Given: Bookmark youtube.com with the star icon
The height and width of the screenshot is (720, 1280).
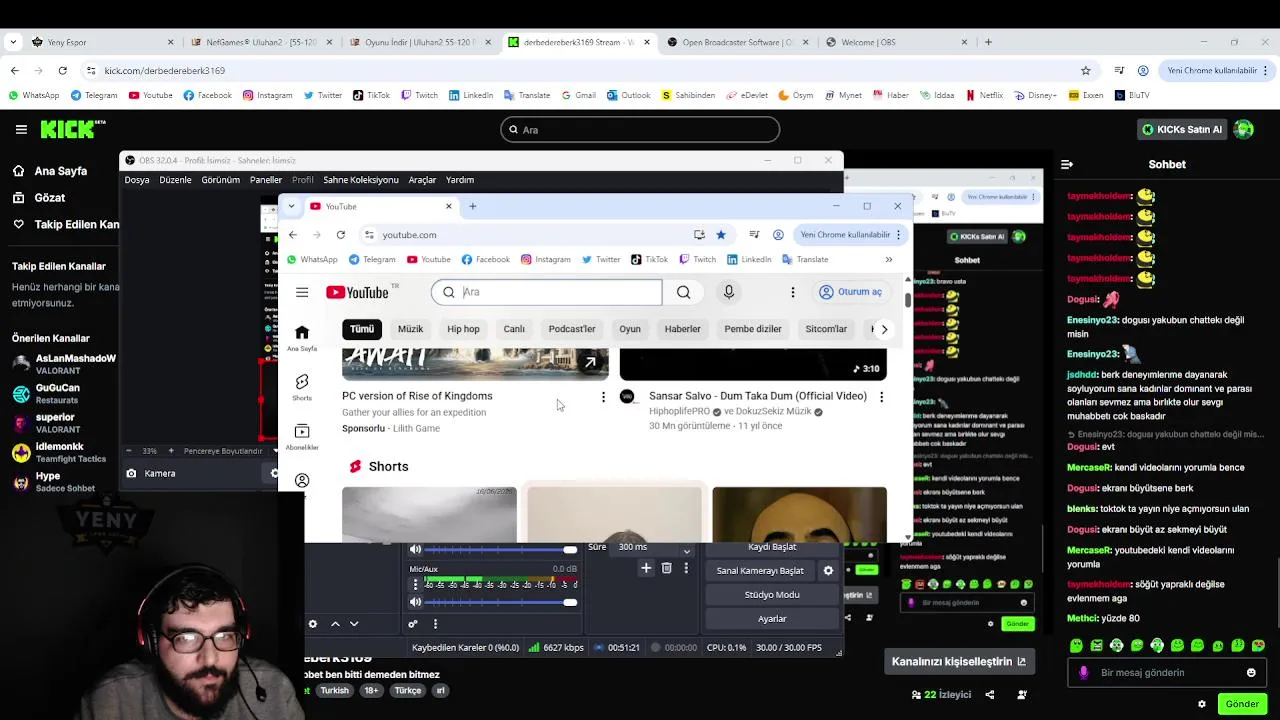Looking at the screenshot, I should click(x=721, y=234).
